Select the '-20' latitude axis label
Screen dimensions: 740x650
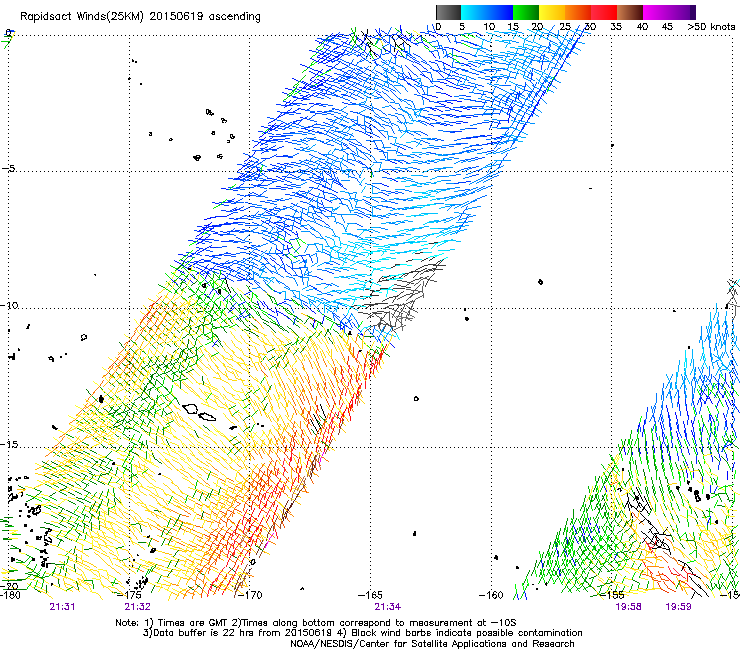coord(9,586)
